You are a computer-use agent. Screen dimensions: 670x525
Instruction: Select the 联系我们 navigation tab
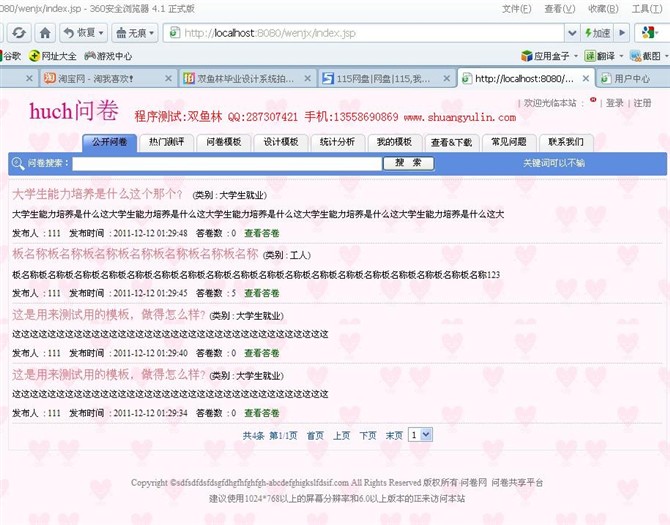click(x=566, y=143)
